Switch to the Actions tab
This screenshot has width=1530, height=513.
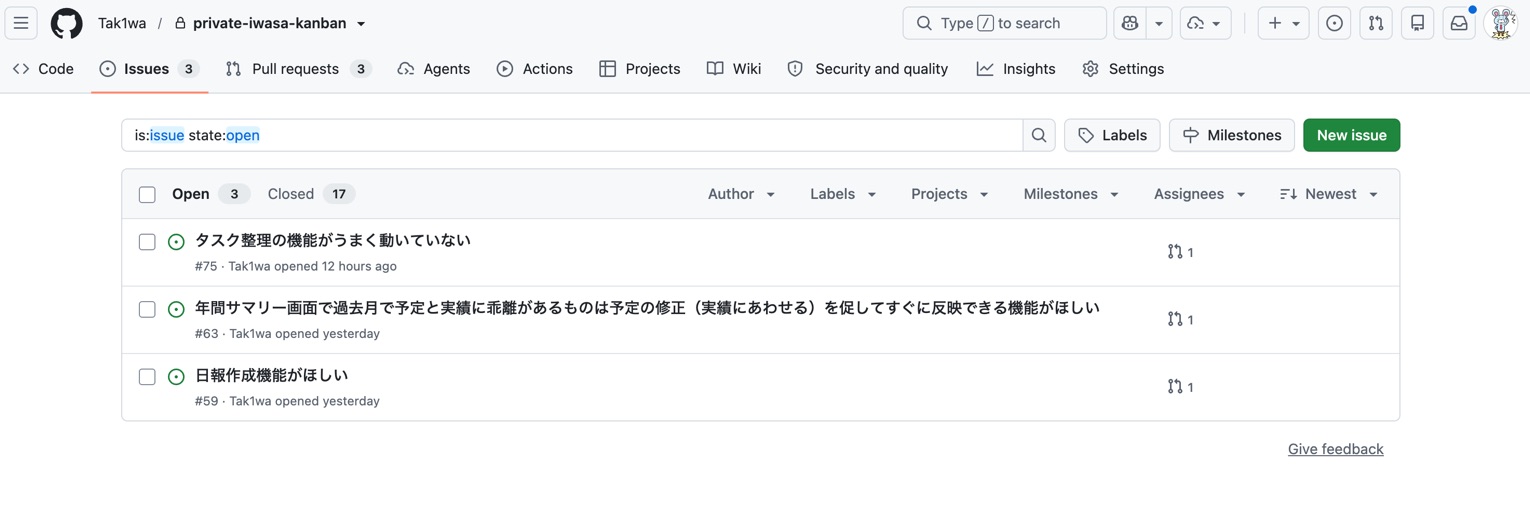pyautogui.click(x=535, y=69)
